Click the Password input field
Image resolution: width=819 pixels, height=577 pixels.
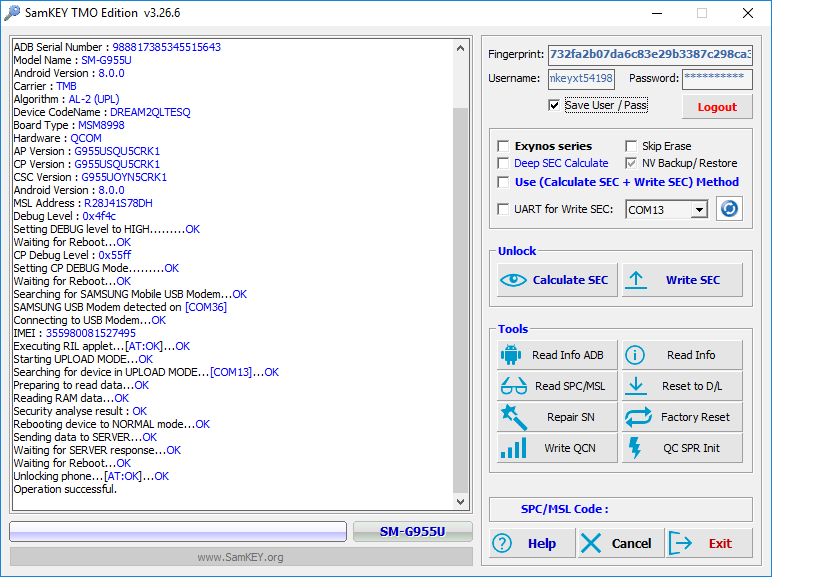pyautogui.click(x=717, y=79)
